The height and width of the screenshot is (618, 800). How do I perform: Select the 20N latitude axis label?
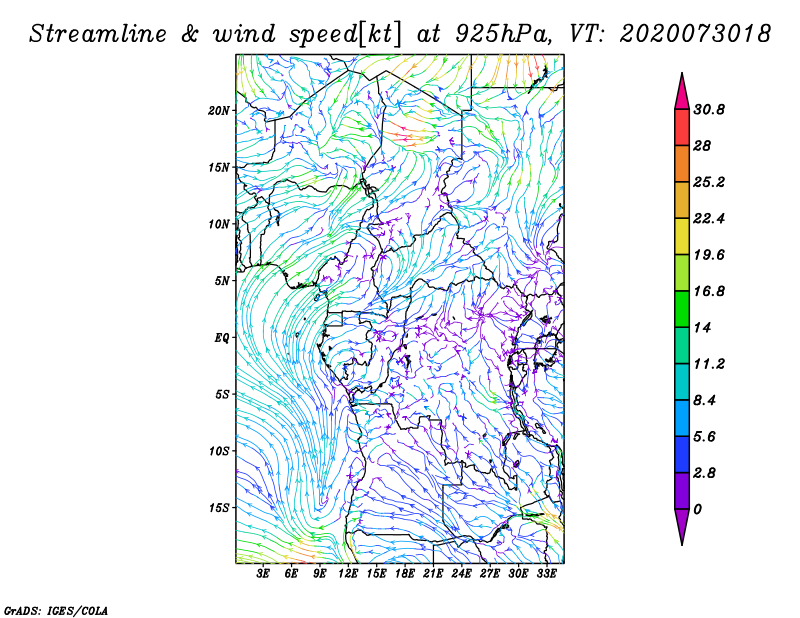coord(219,110)
